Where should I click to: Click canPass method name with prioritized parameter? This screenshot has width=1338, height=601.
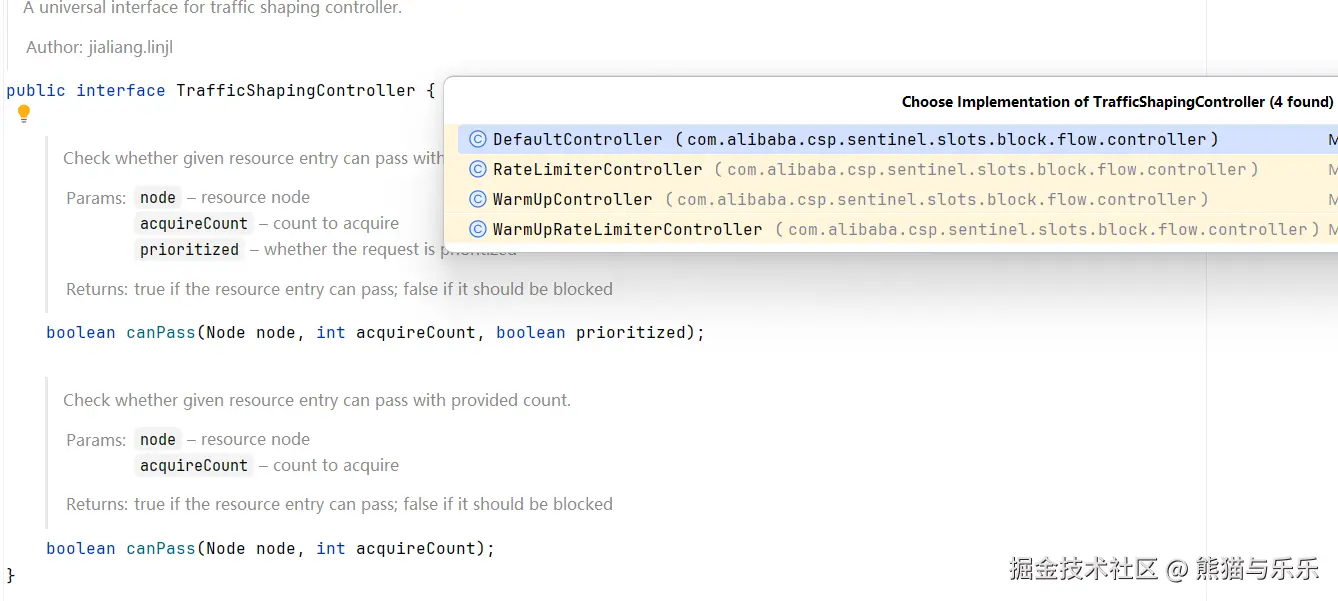[160, 333]
